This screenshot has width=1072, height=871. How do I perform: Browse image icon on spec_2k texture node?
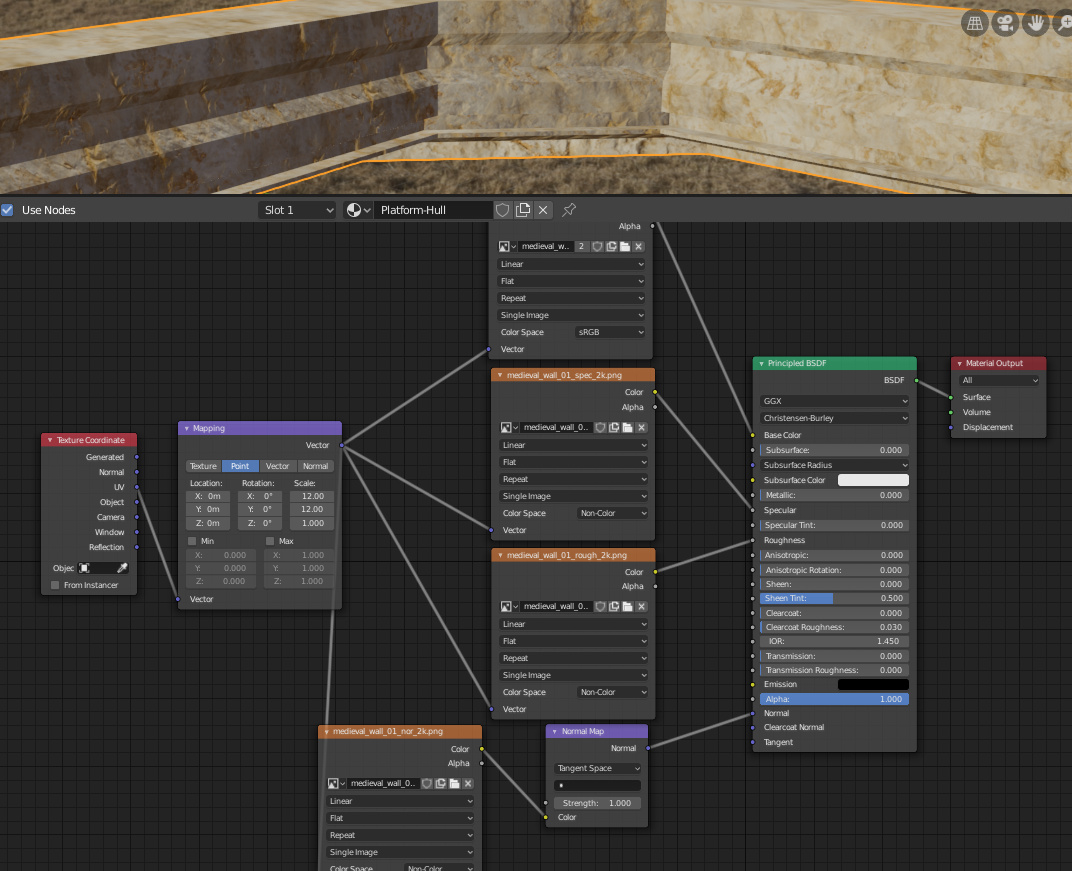(509, 427)
